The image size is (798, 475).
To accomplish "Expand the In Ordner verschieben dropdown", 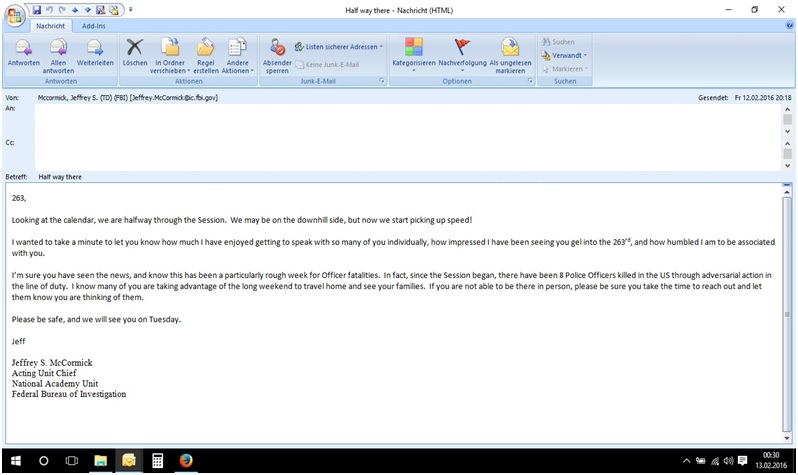I will click(170, 56).
